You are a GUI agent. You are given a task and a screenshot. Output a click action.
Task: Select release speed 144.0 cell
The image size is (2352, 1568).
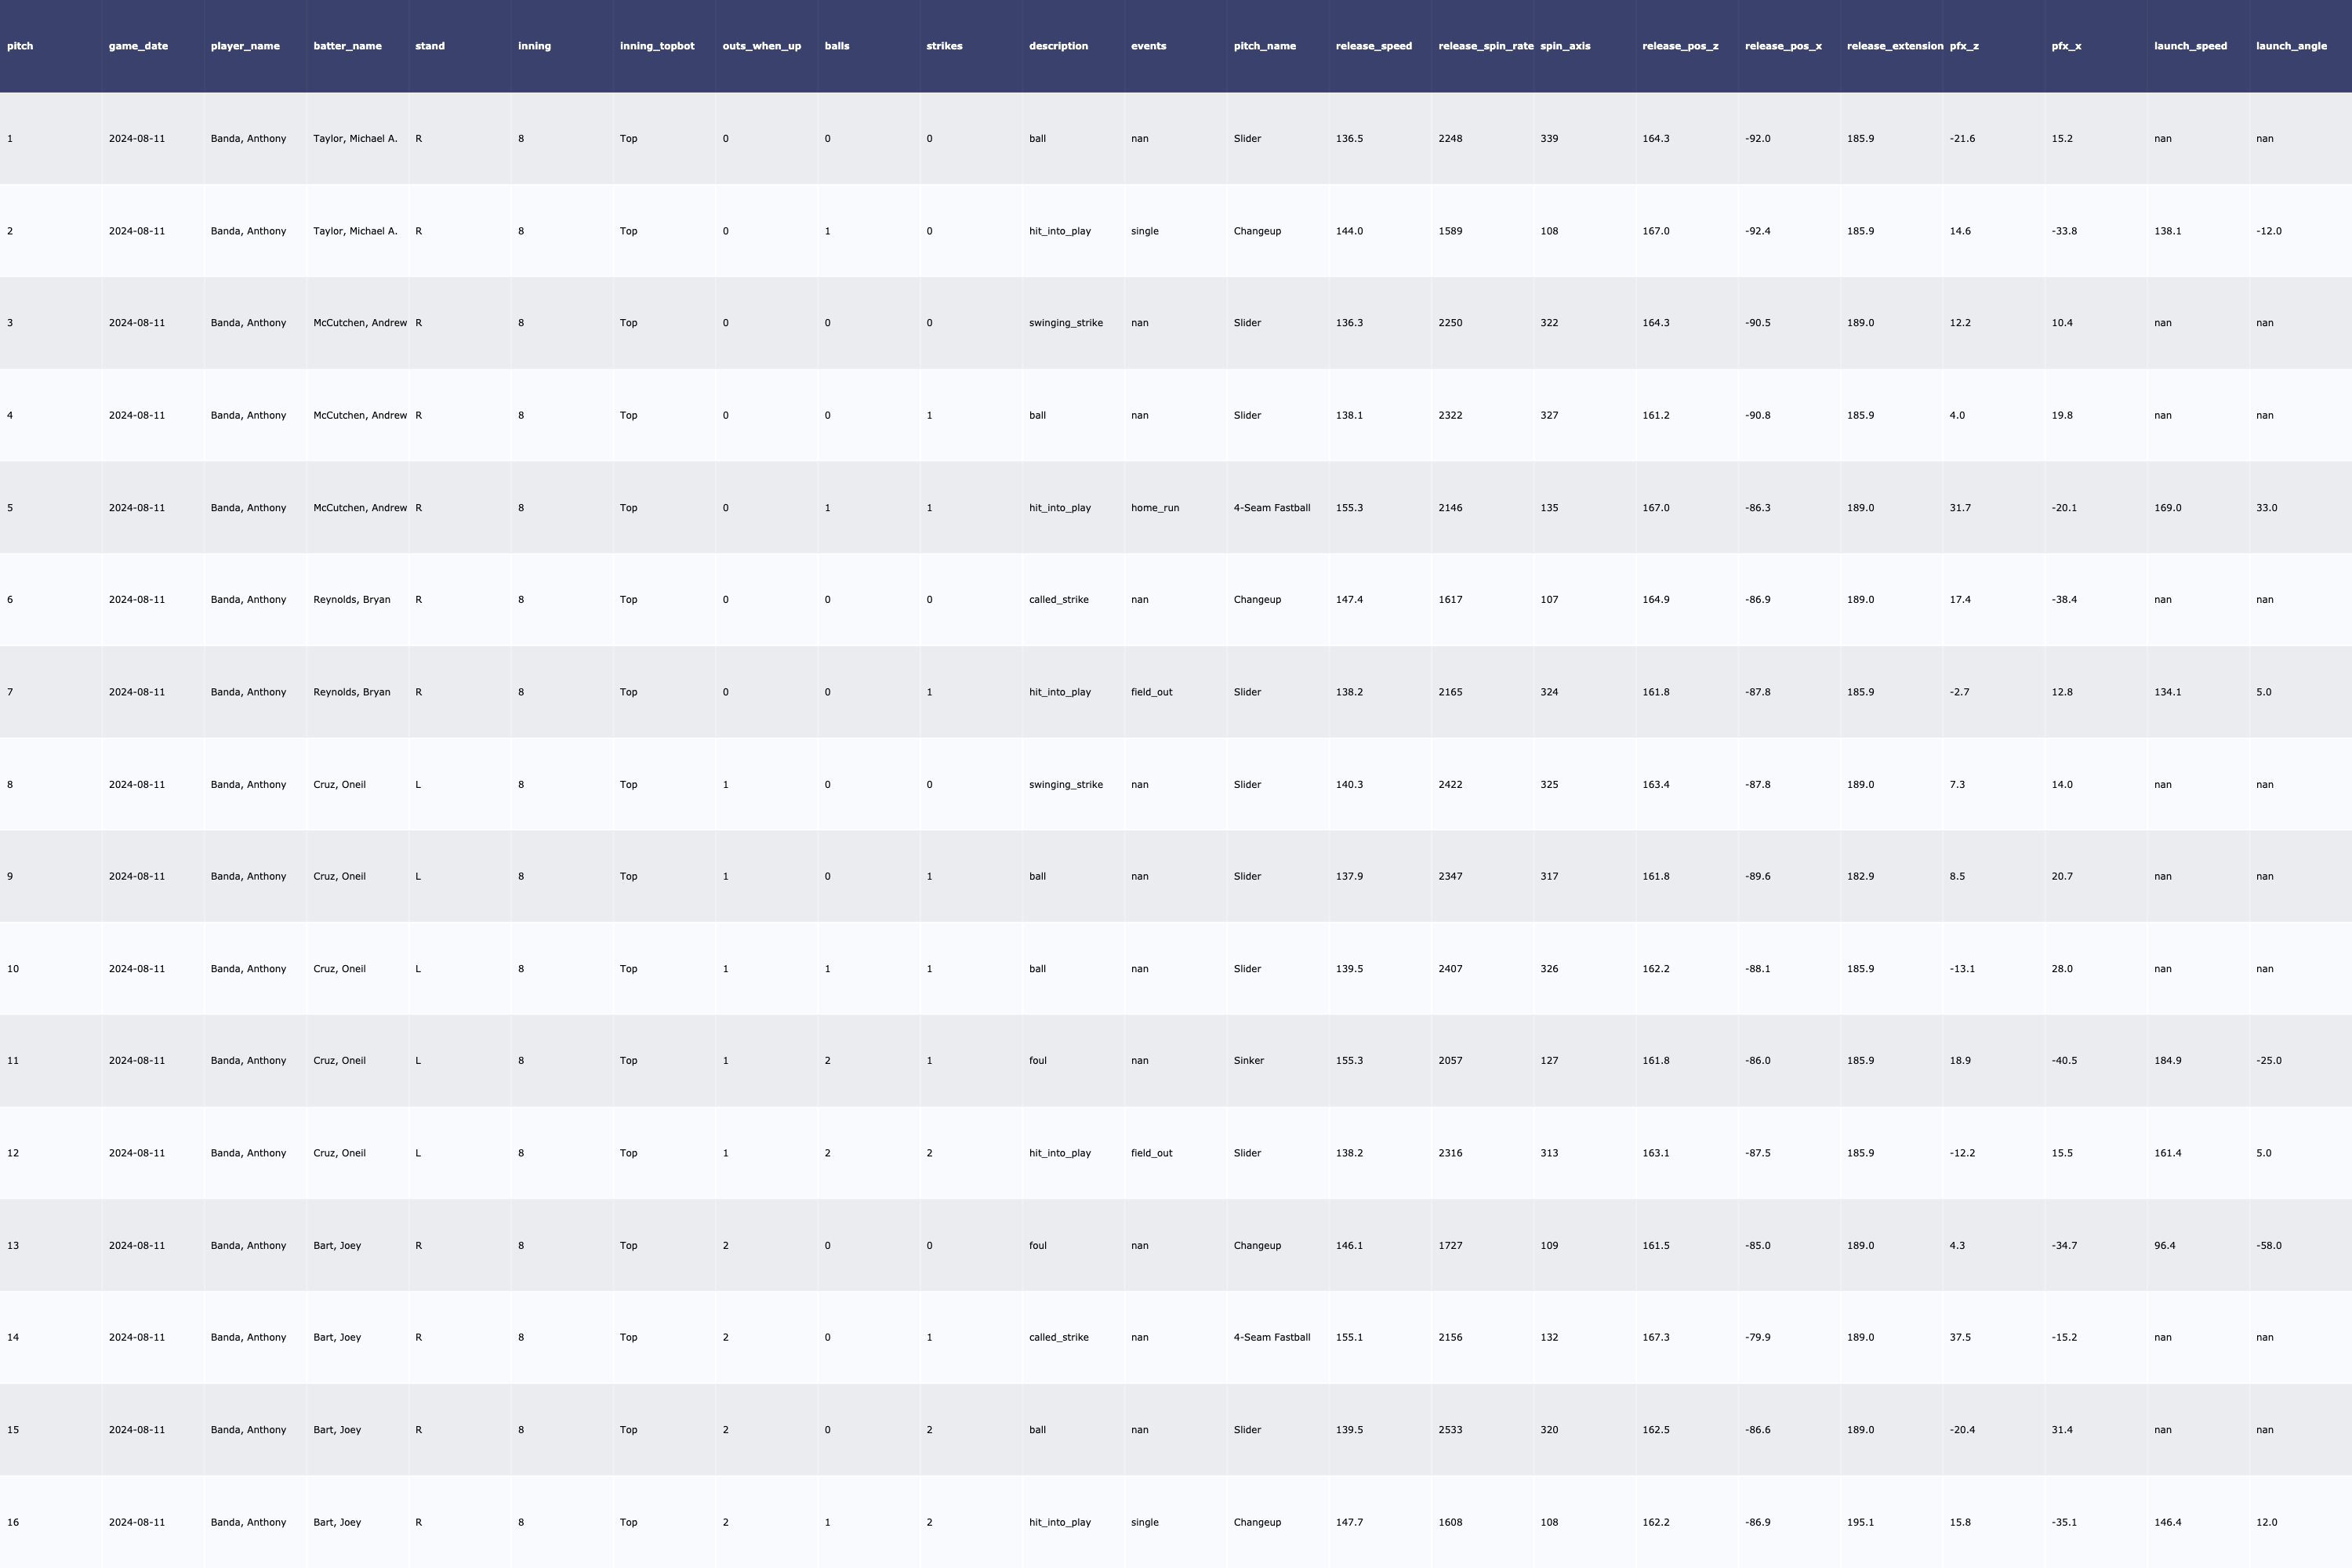click(x=1349, y=231)
